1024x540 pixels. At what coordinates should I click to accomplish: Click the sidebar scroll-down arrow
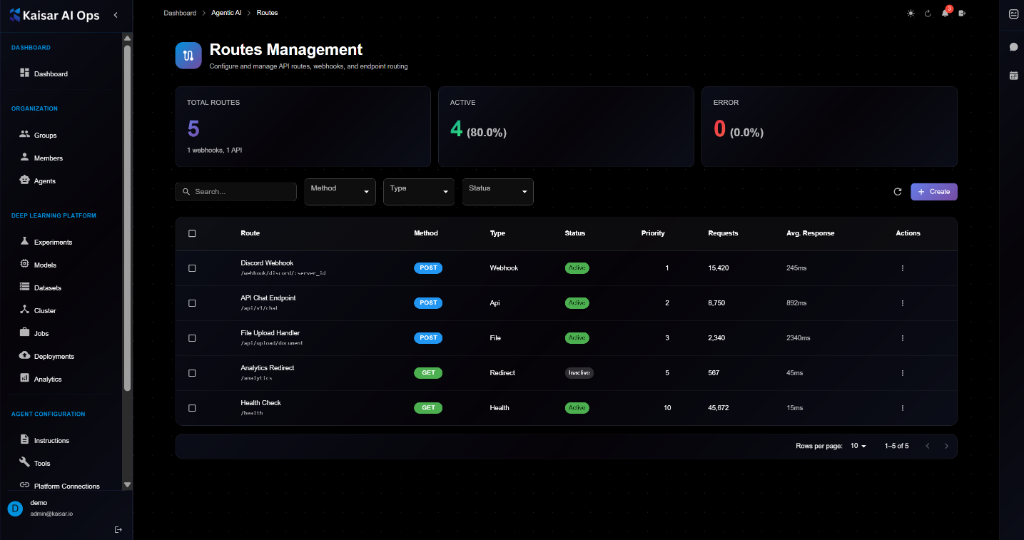(x=127, y=484)
